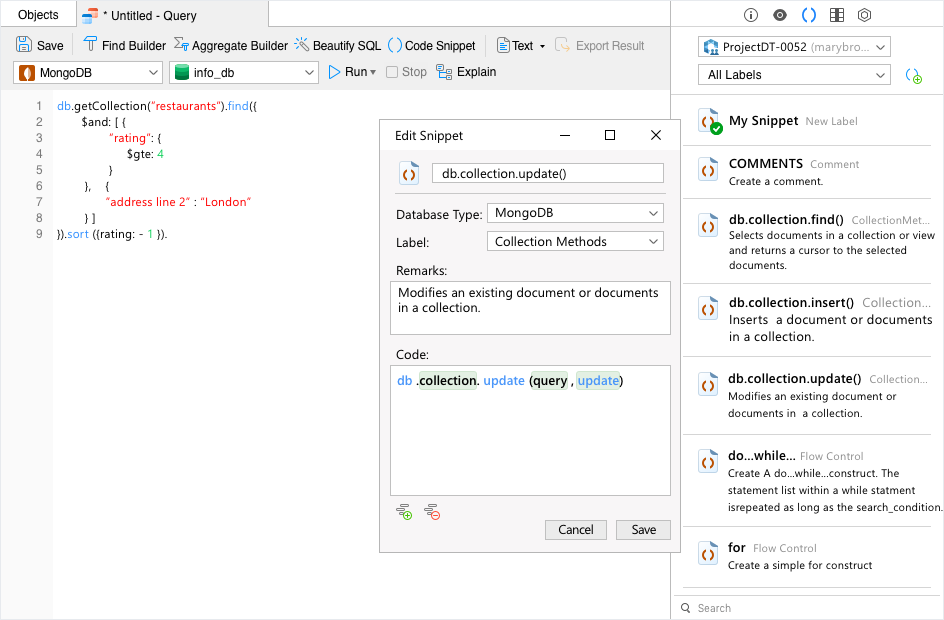This screenshot has height=620, width=944.
Task: Click the add placeholder icon
Action: [404, 512]
